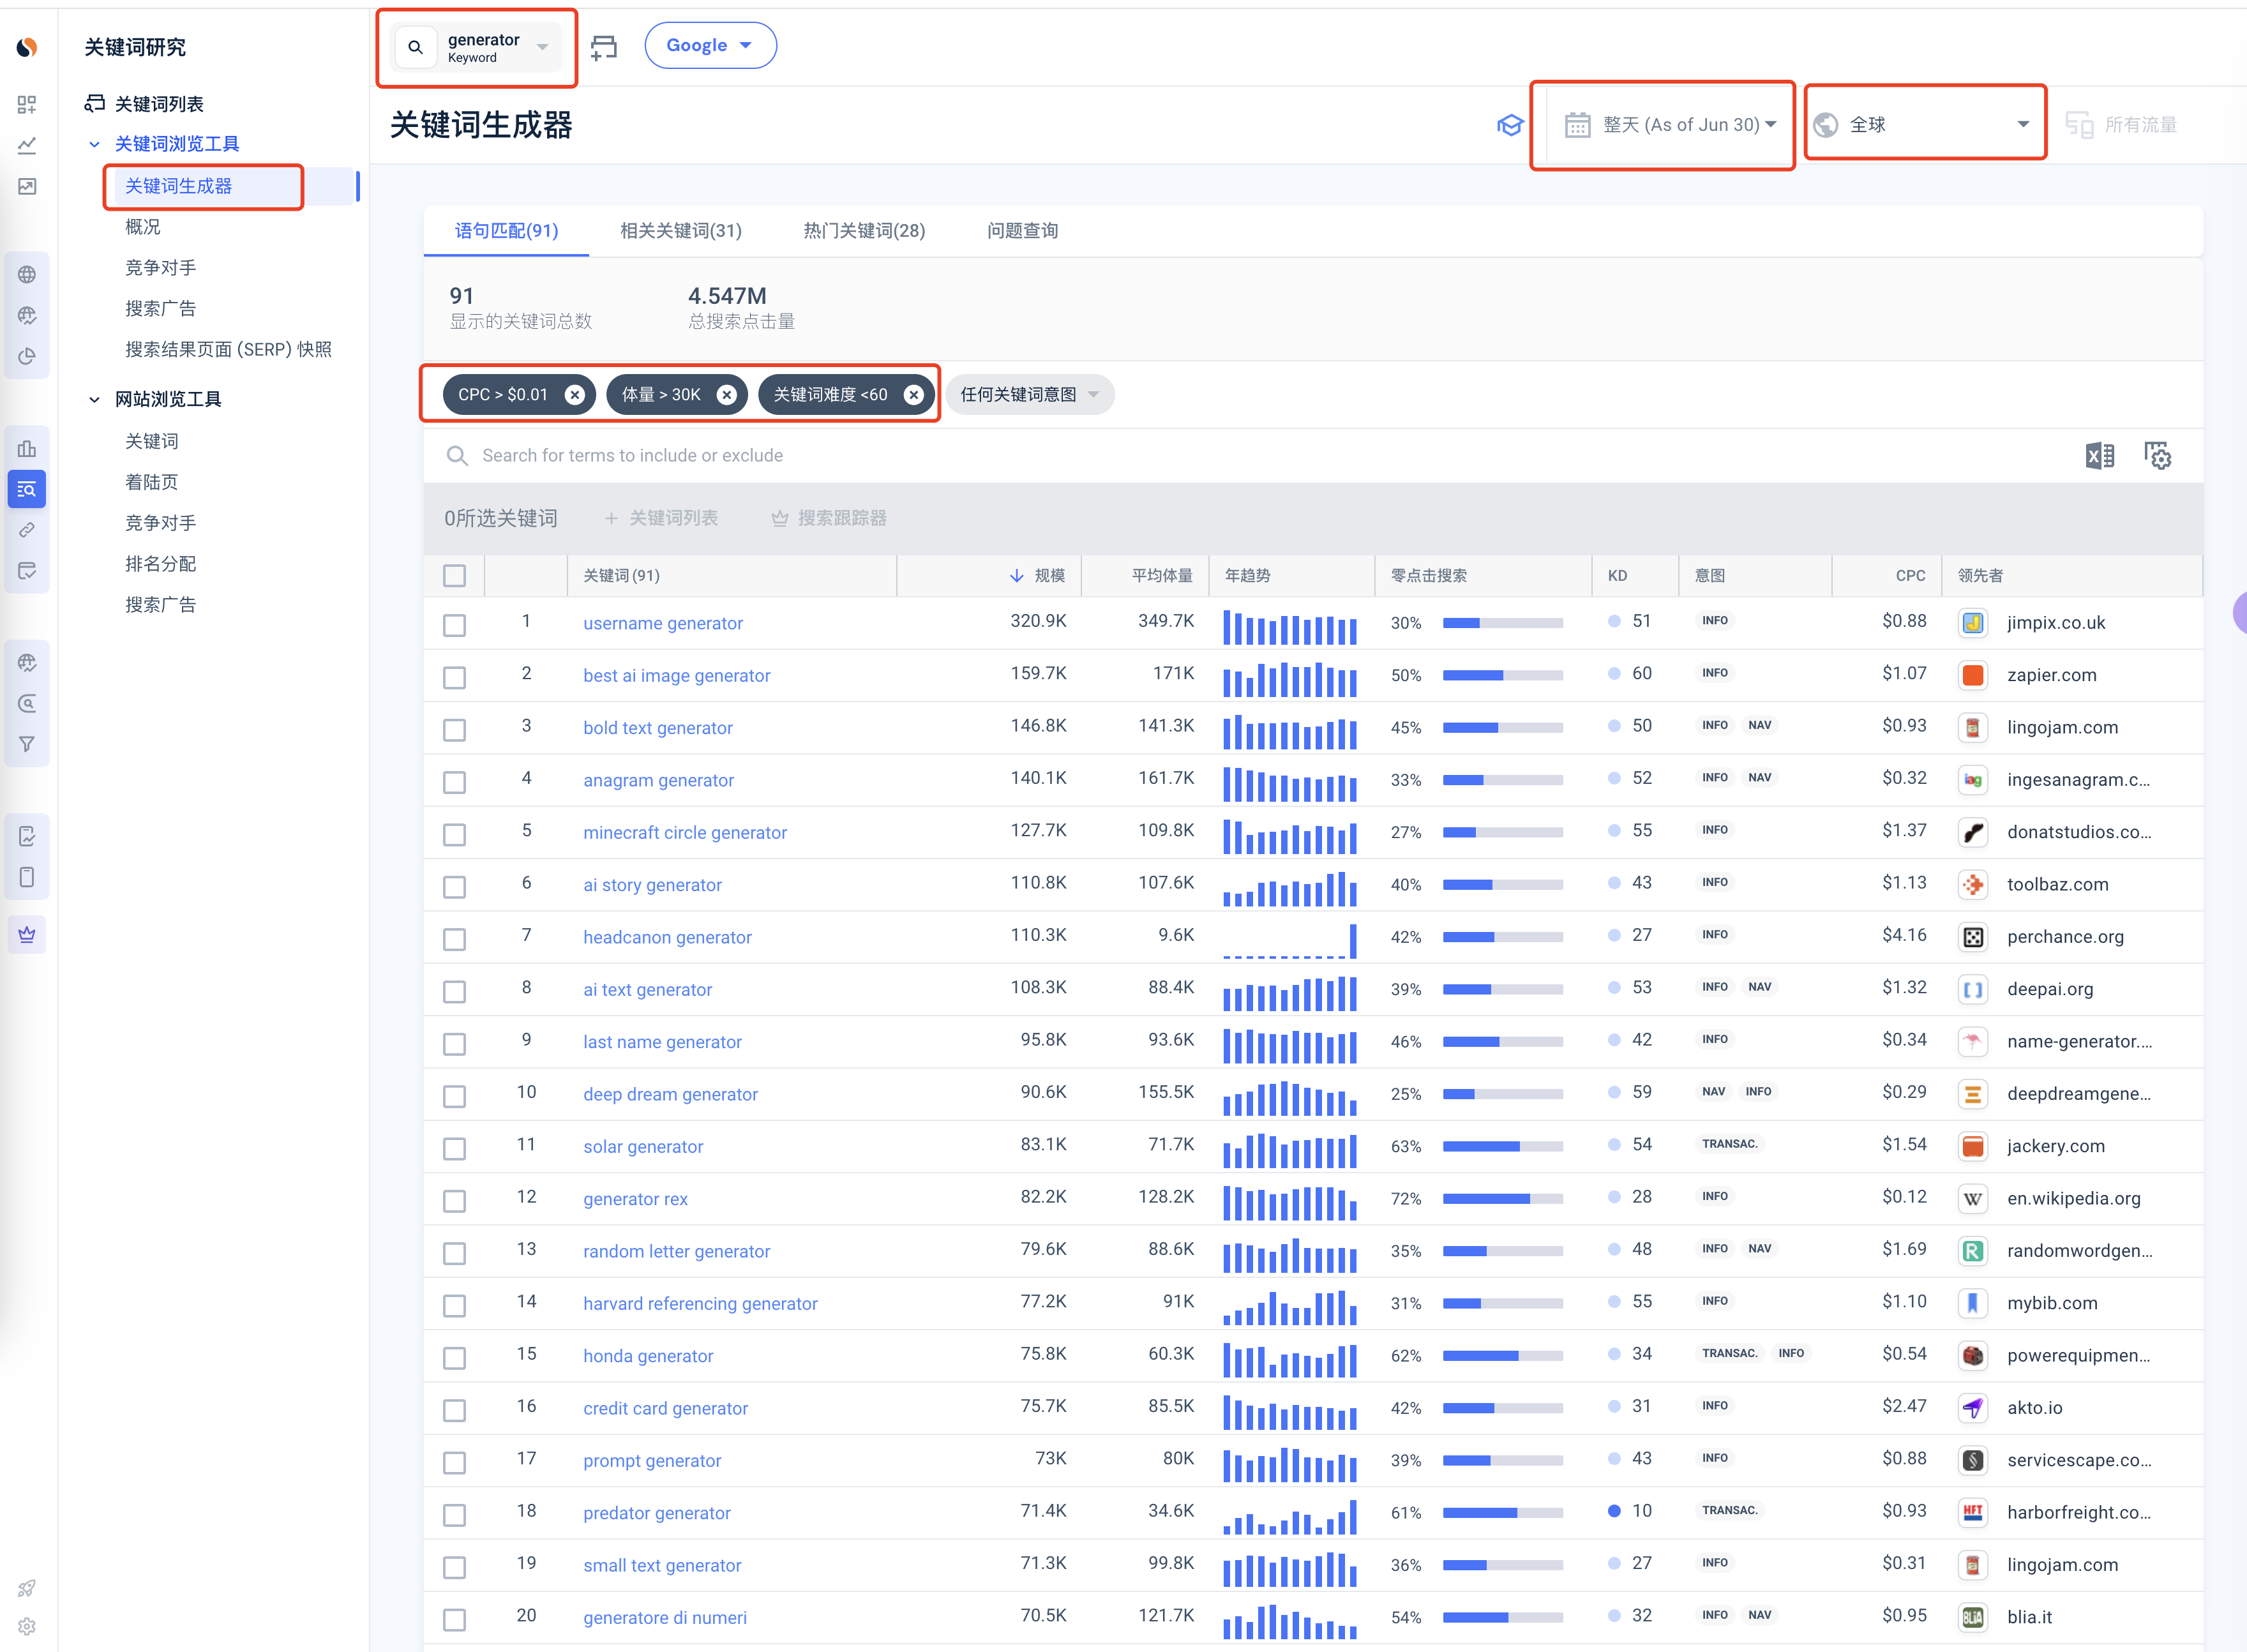Click the Excel export icon
Viewport: 2247px width, 1652px height.
click(2099, 456)
